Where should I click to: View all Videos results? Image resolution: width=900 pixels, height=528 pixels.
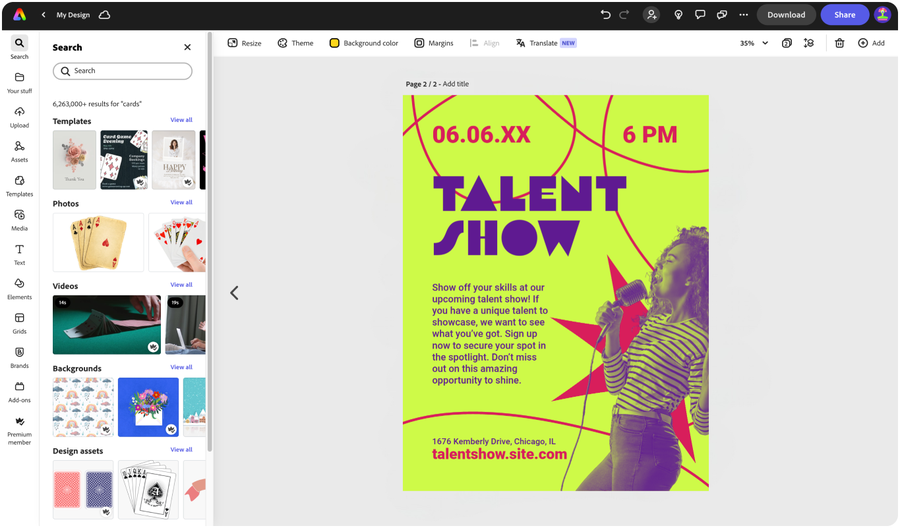pos(181,285)
